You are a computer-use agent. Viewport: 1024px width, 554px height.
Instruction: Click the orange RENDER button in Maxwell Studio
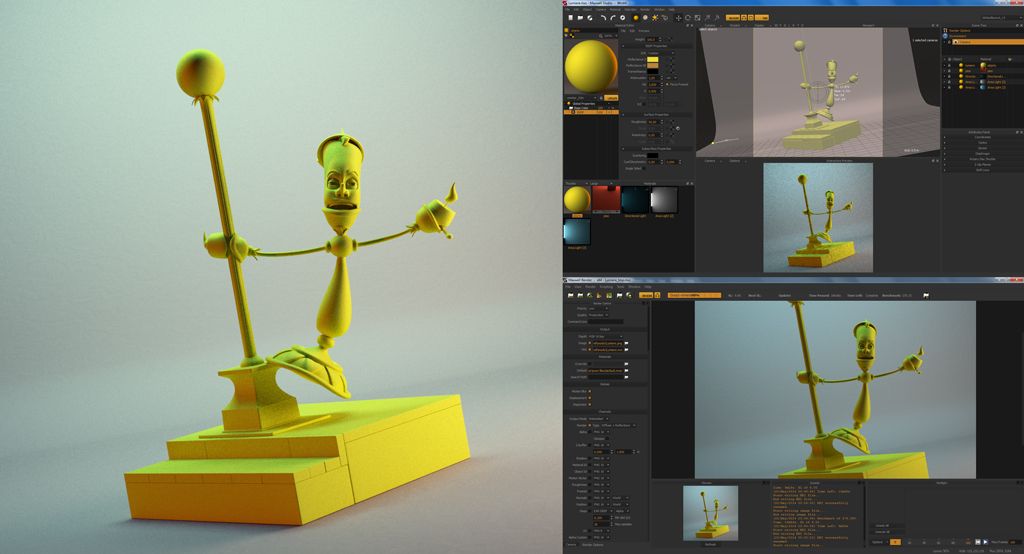[733, 18]
